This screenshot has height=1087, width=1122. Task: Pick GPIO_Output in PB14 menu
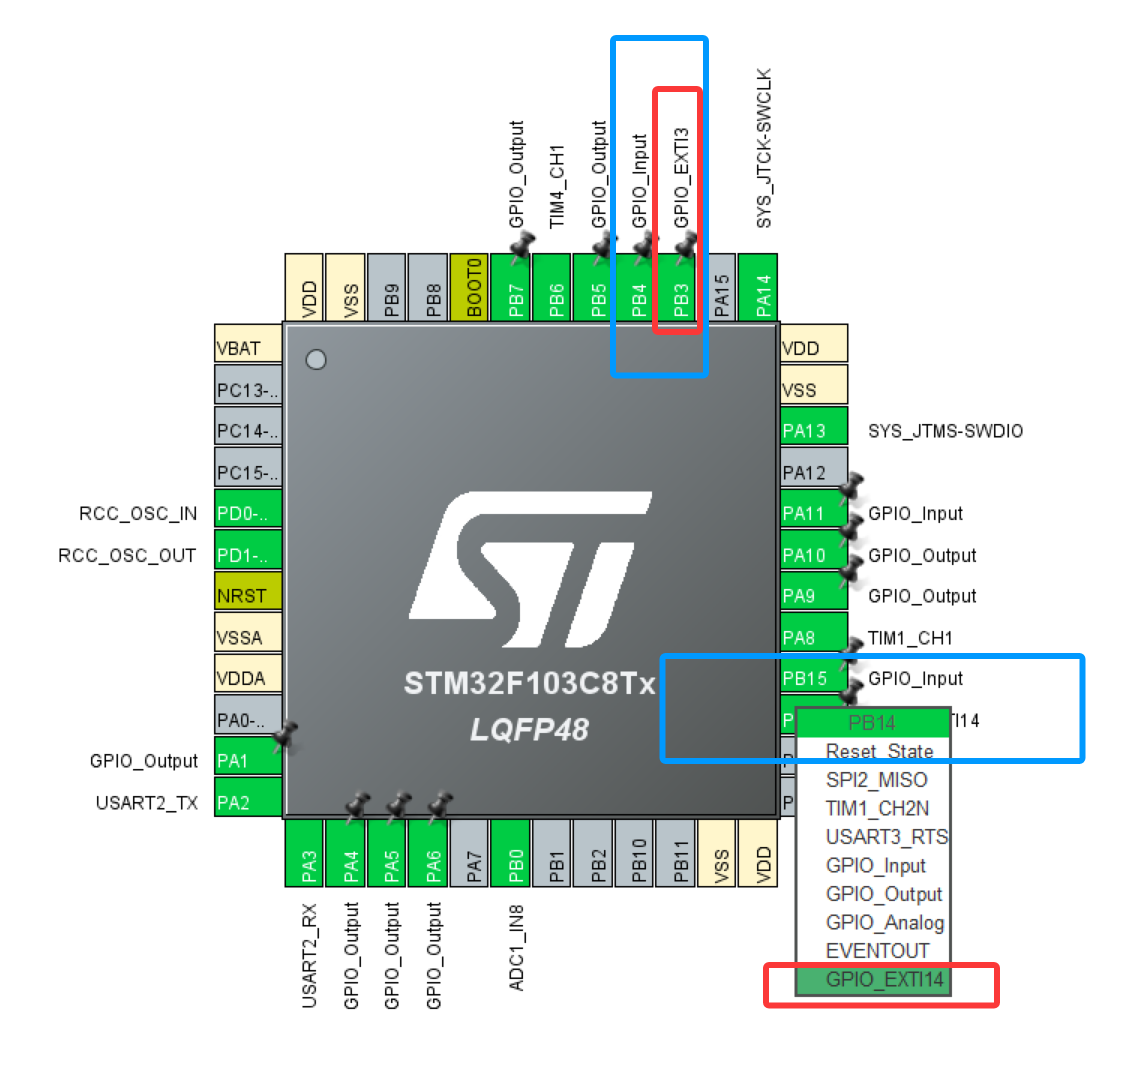tap(873, 895)
